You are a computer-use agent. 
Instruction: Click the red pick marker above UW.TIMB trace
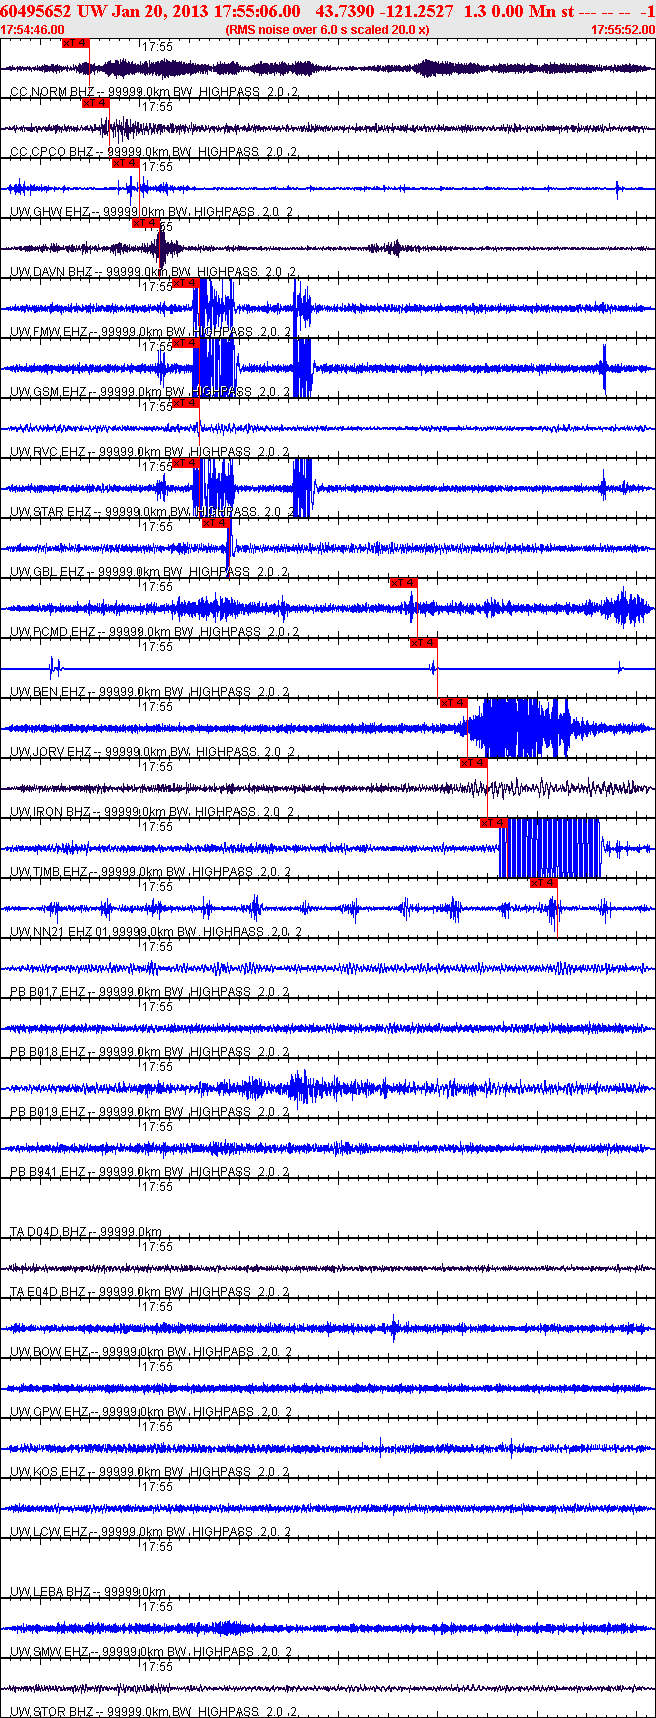tap(494, 823)
